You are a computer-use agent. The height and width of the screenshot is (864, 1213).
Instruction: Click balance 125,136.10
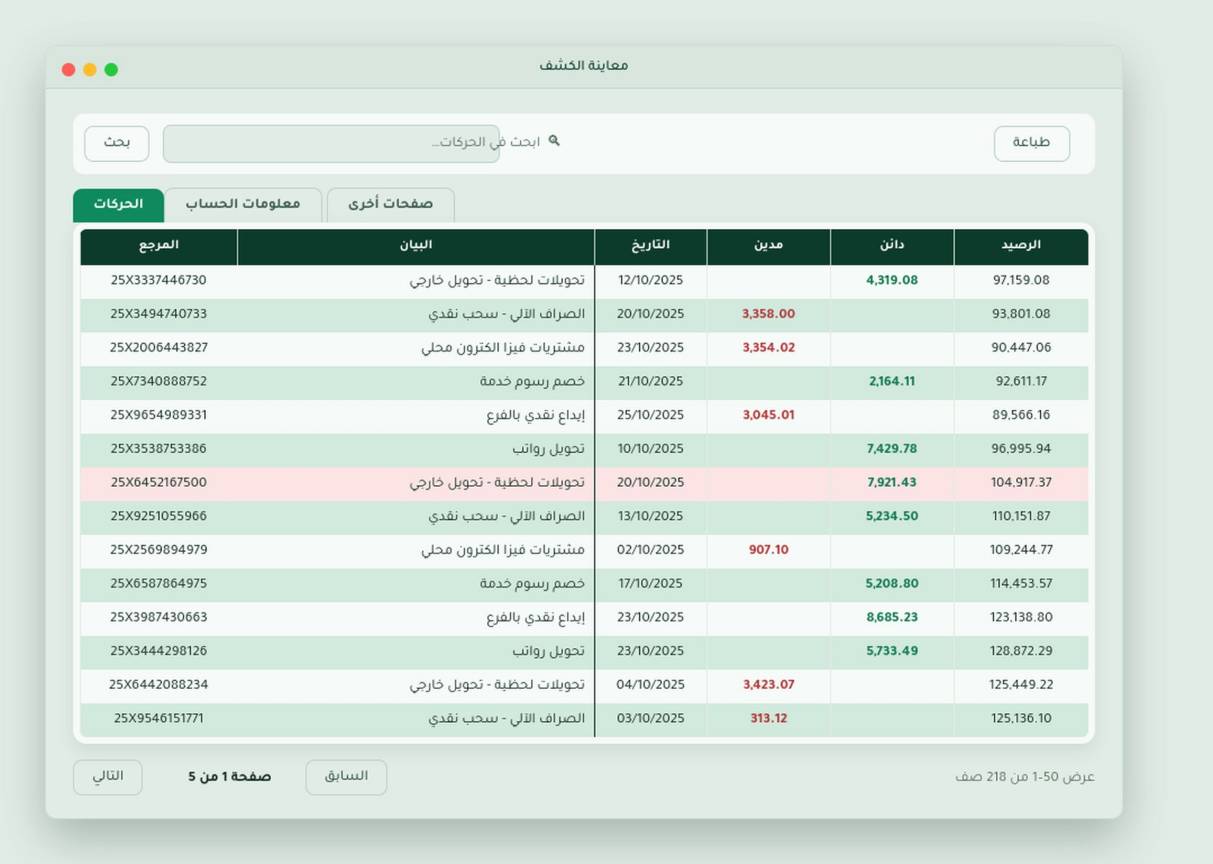(x=1021, y=719)
